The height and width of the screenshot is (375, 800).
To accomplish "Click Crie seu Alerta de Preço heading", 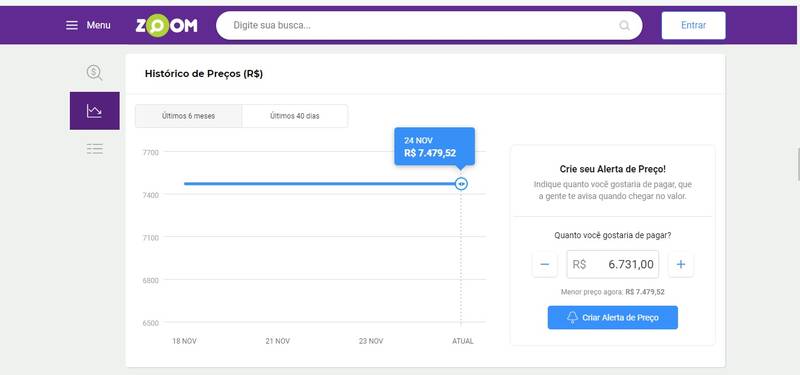I will pos(612,169).
